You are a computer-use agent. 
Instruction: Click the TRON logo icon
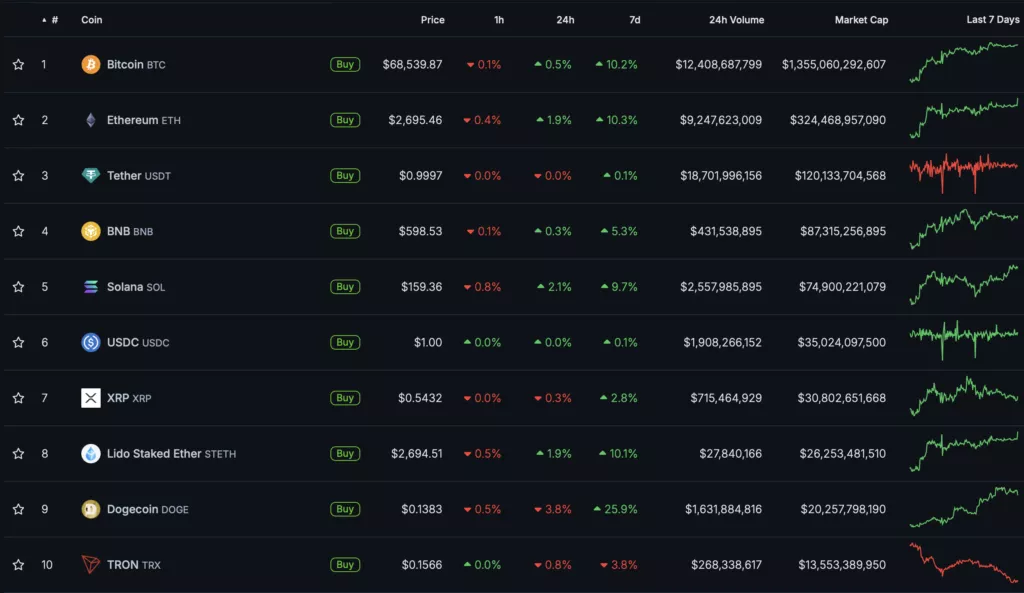[x=91, y=564]
